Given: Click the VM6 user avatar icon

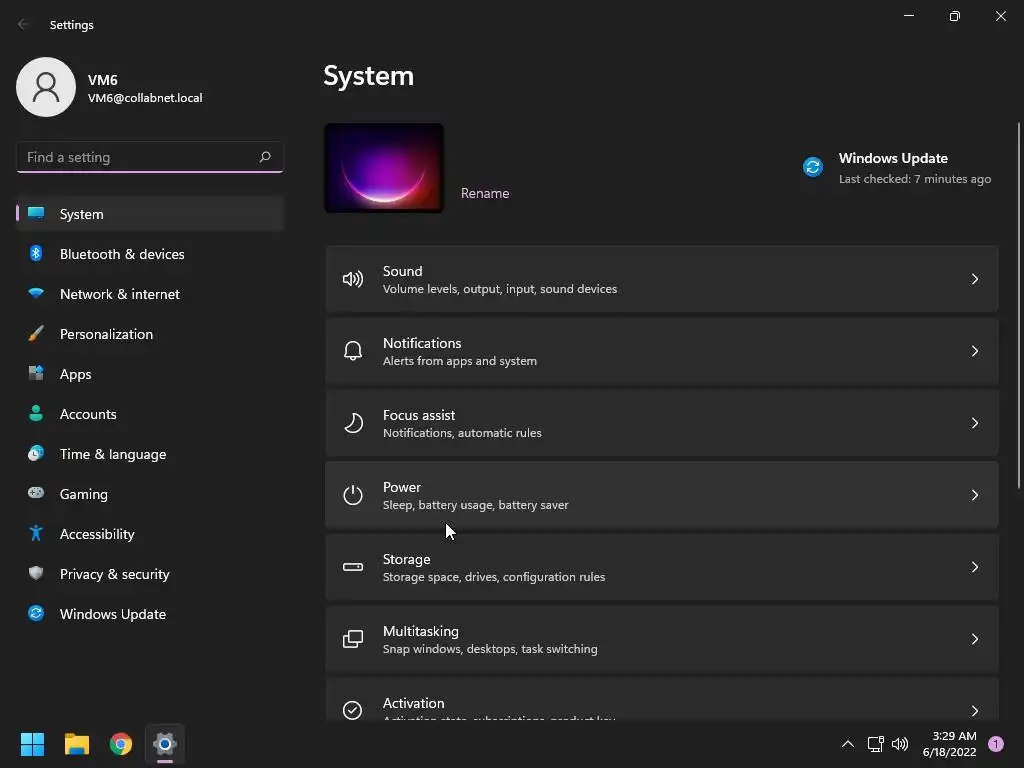Looking at the screenshot, I should click(x=46, y=87).
